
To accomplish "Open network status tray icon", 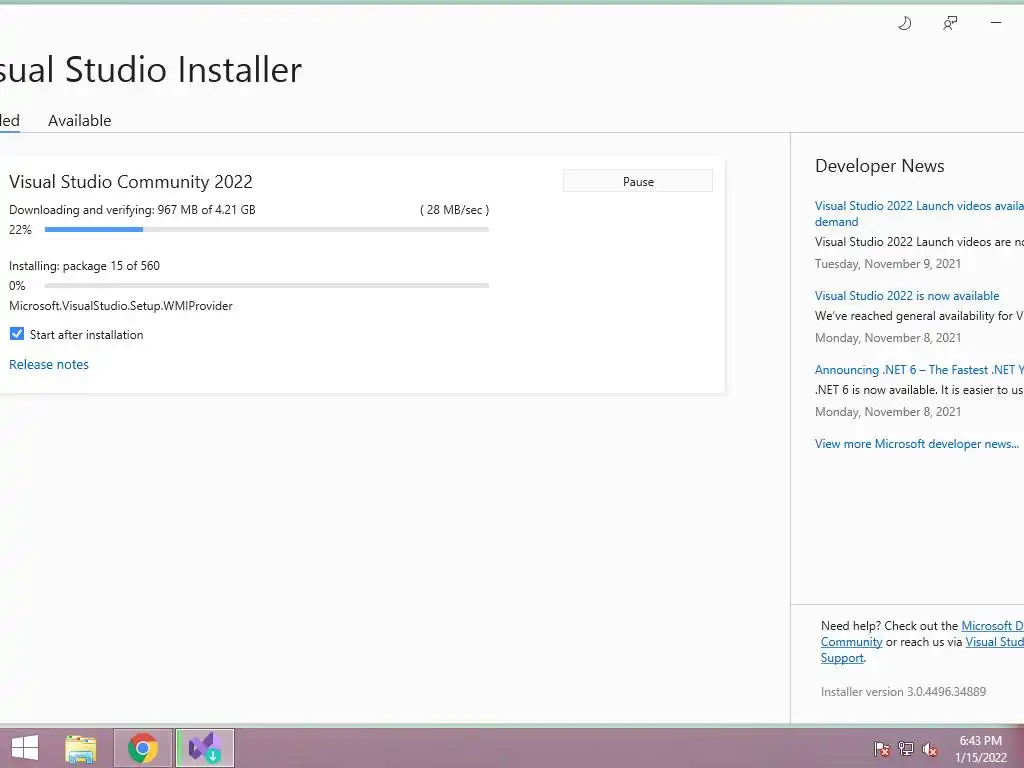I will [906, 748].
